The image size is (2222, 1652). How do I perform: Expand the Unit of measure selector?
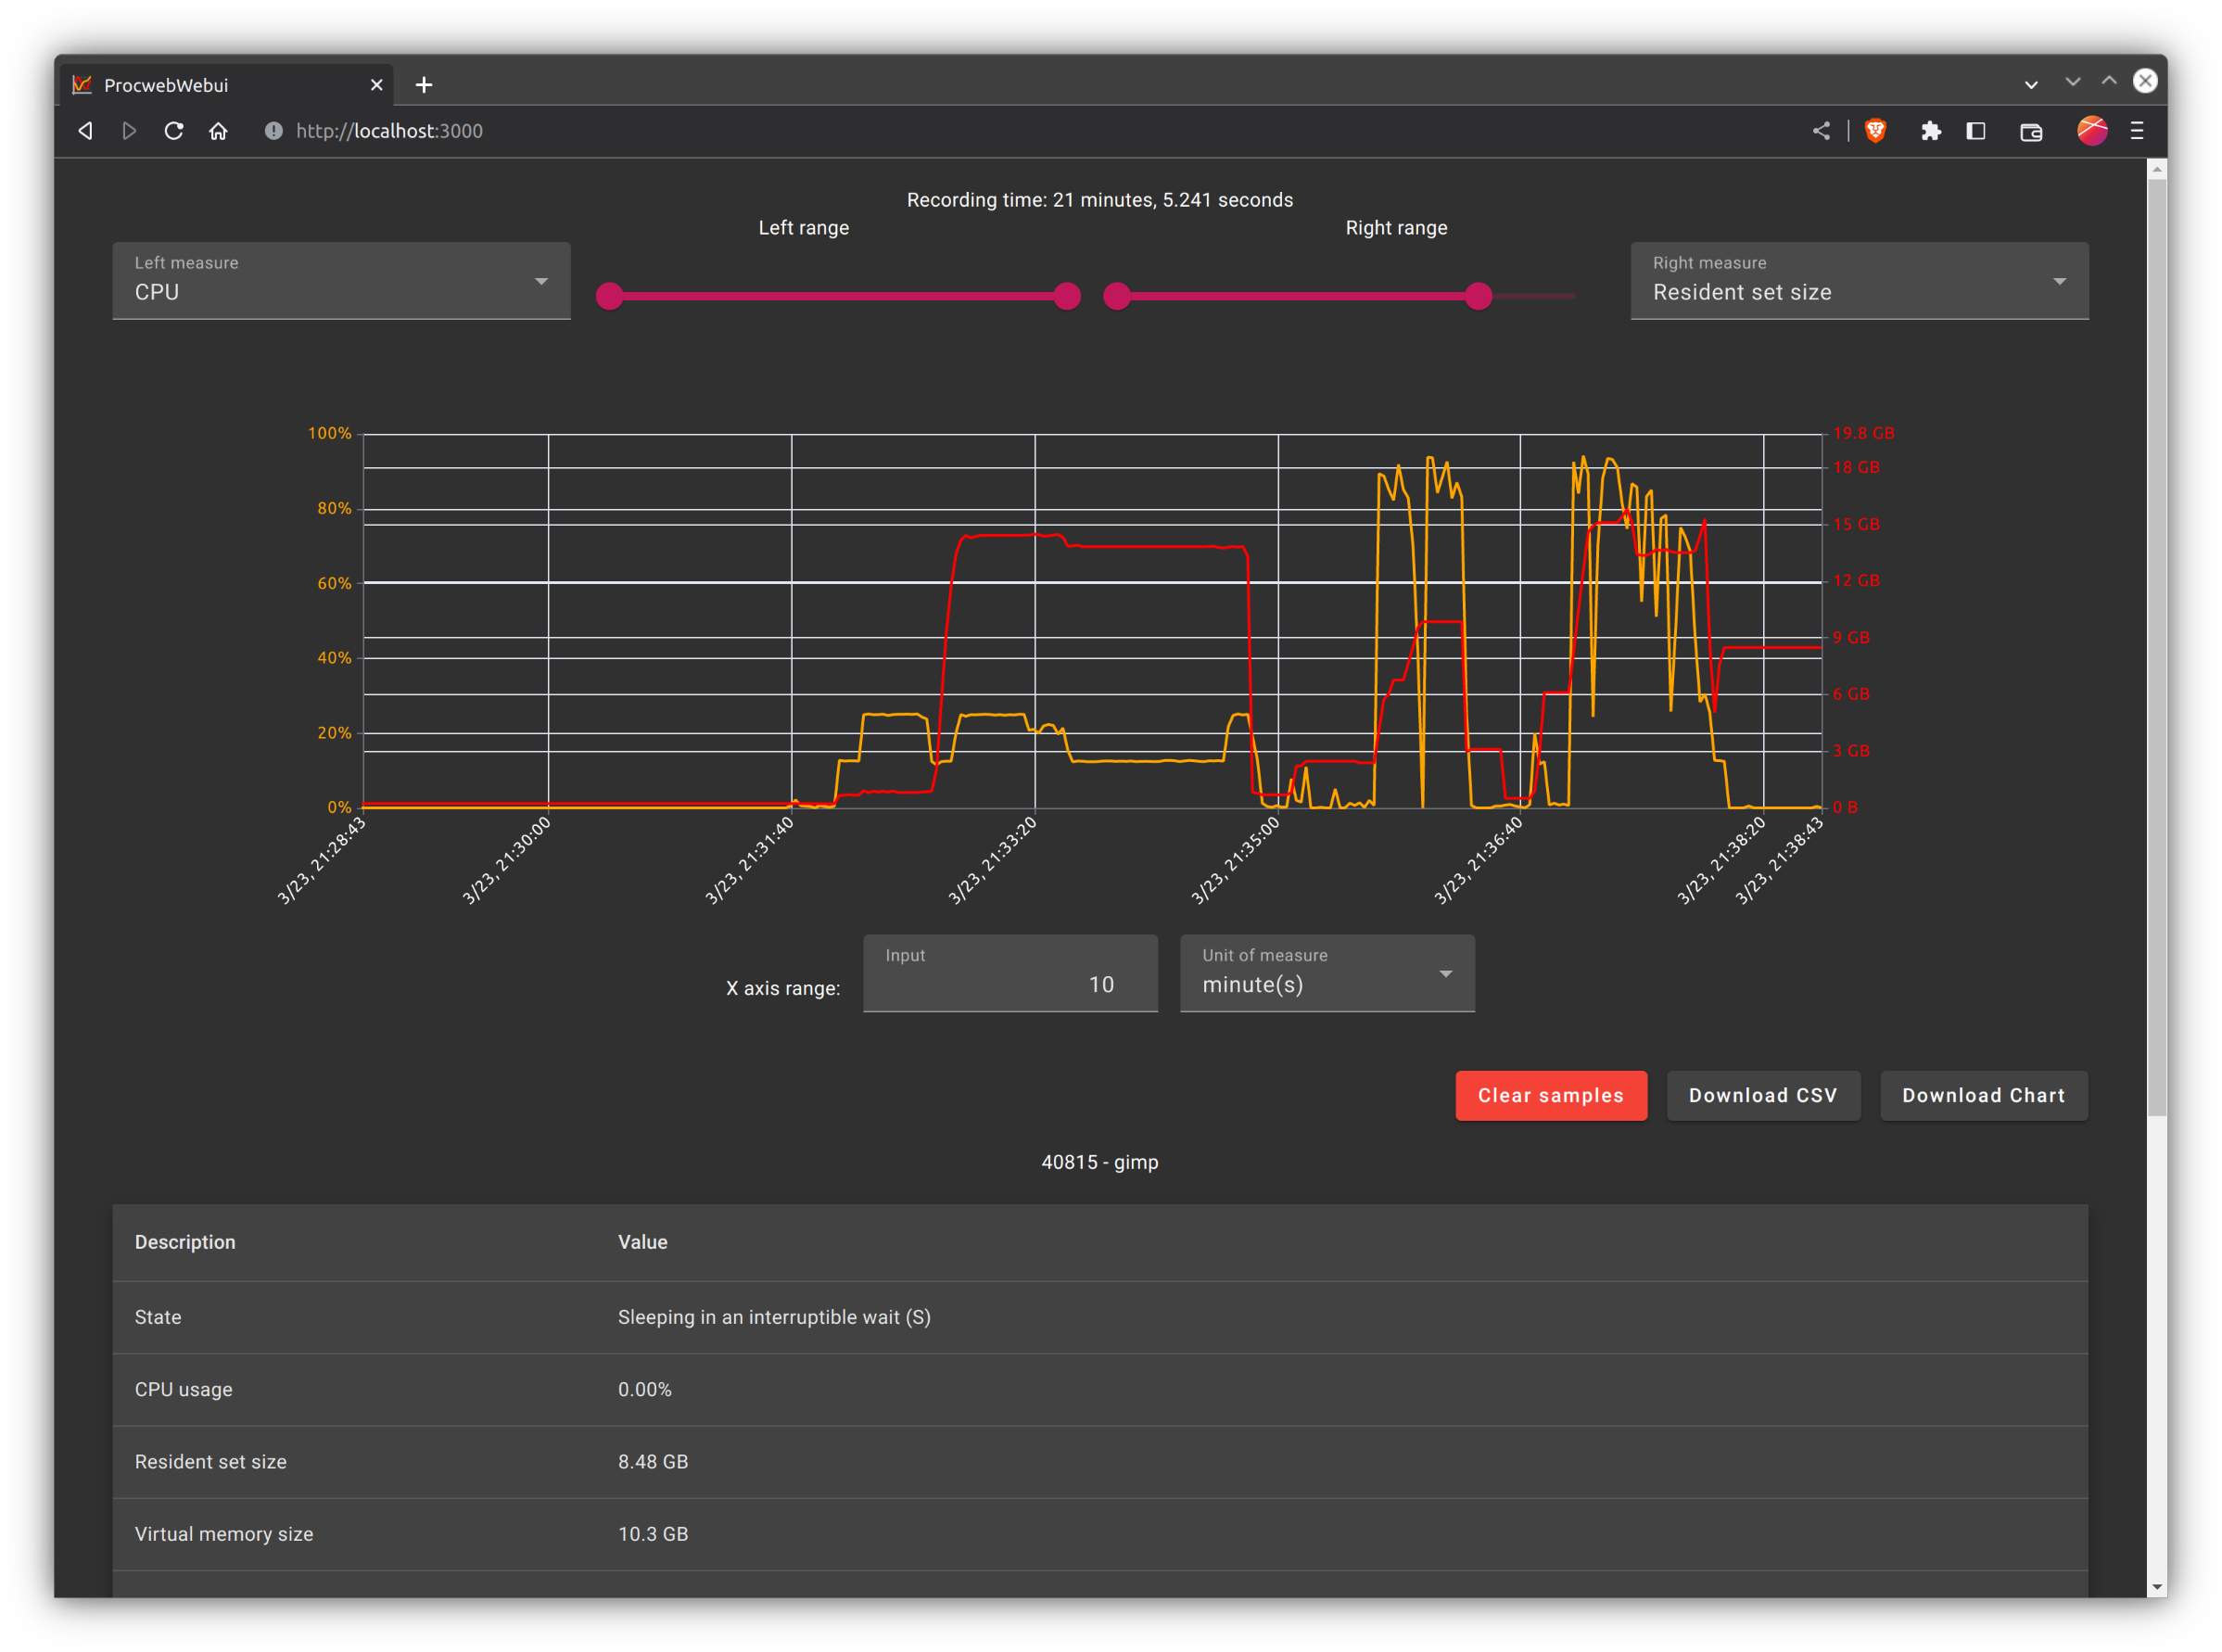(x=1326, y=974)
